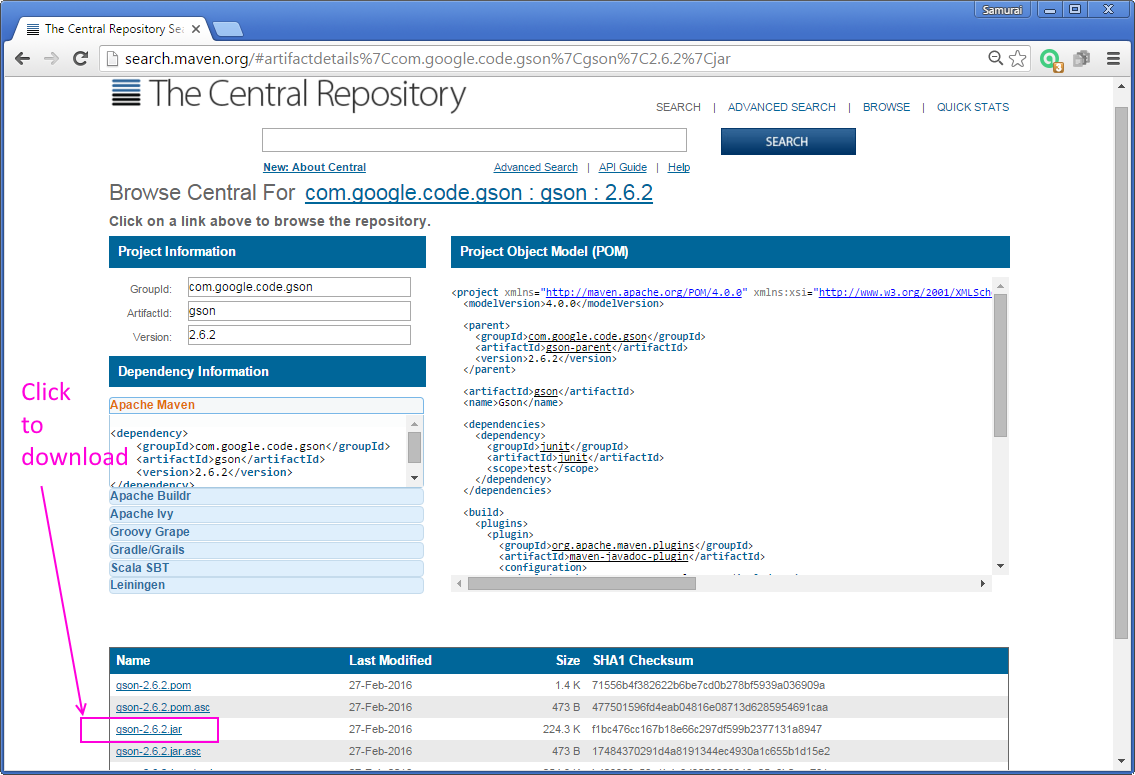Click the GroupId field
1135x775 pixels.
299,287
